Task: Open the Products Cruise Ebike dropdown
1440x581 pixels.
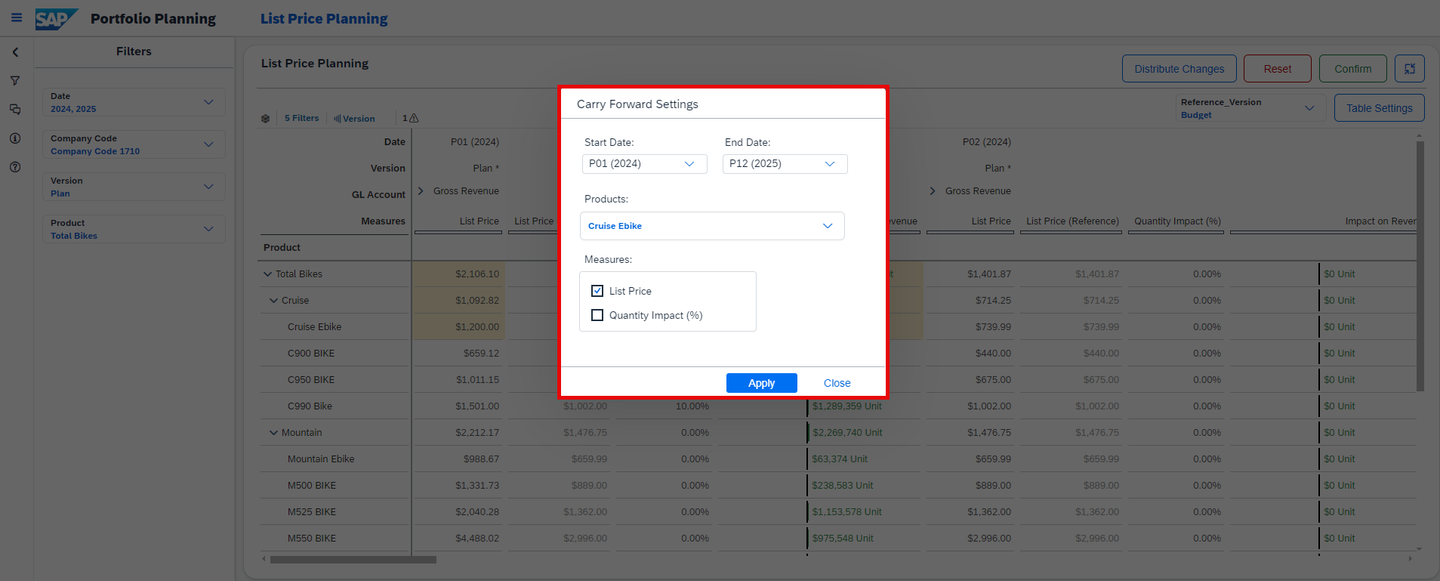Action: (712, 226)
